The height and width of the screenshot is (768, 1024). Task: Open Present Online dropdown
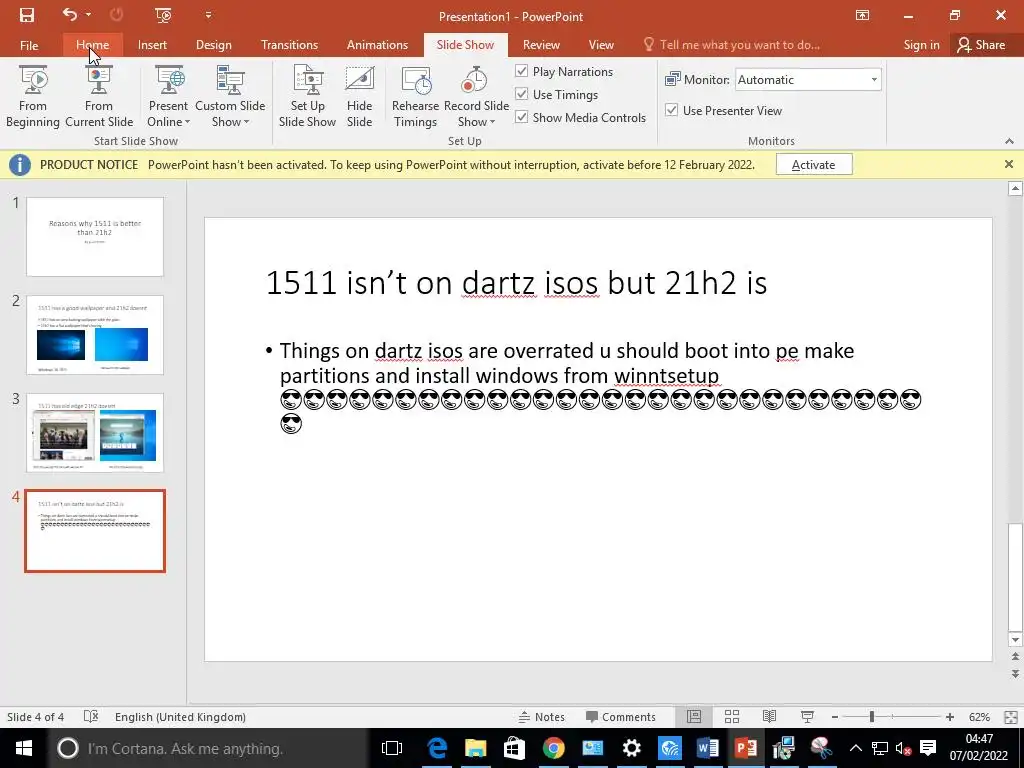(168, 96)
